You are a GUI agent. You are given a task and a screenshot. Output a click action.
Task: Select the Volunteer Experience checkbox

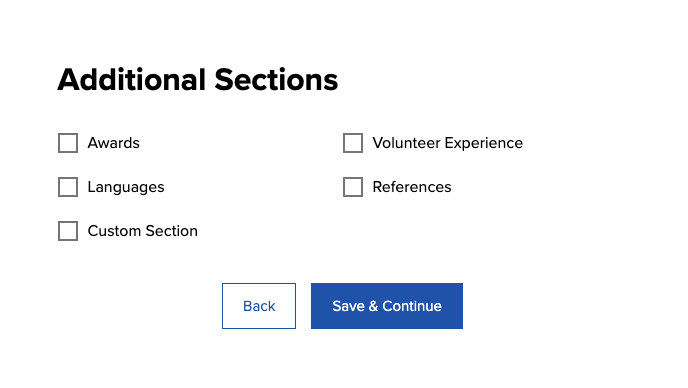tap(353, 143)
